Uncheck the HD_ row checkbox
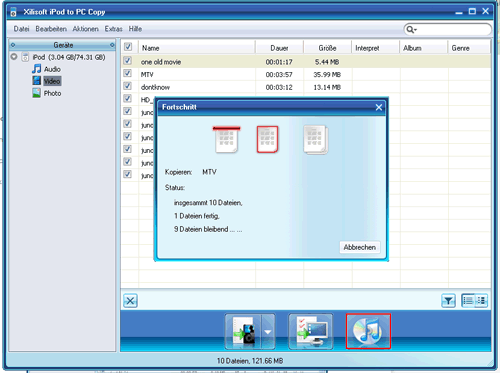500x373 pixels. pyautogui.click(x=127, y=99)
